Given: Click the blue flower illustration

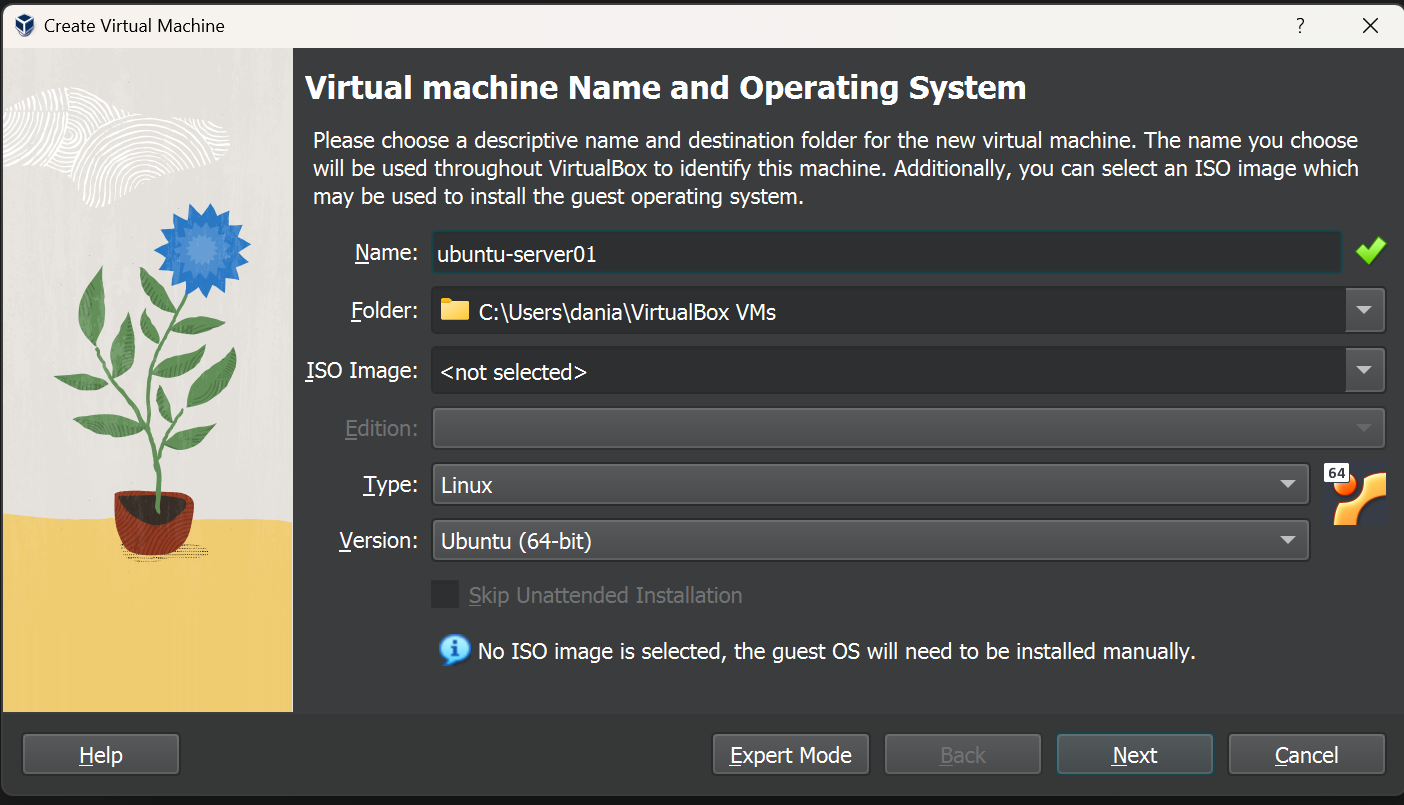Looking at the screenshot, I should (x=202, y=249).
